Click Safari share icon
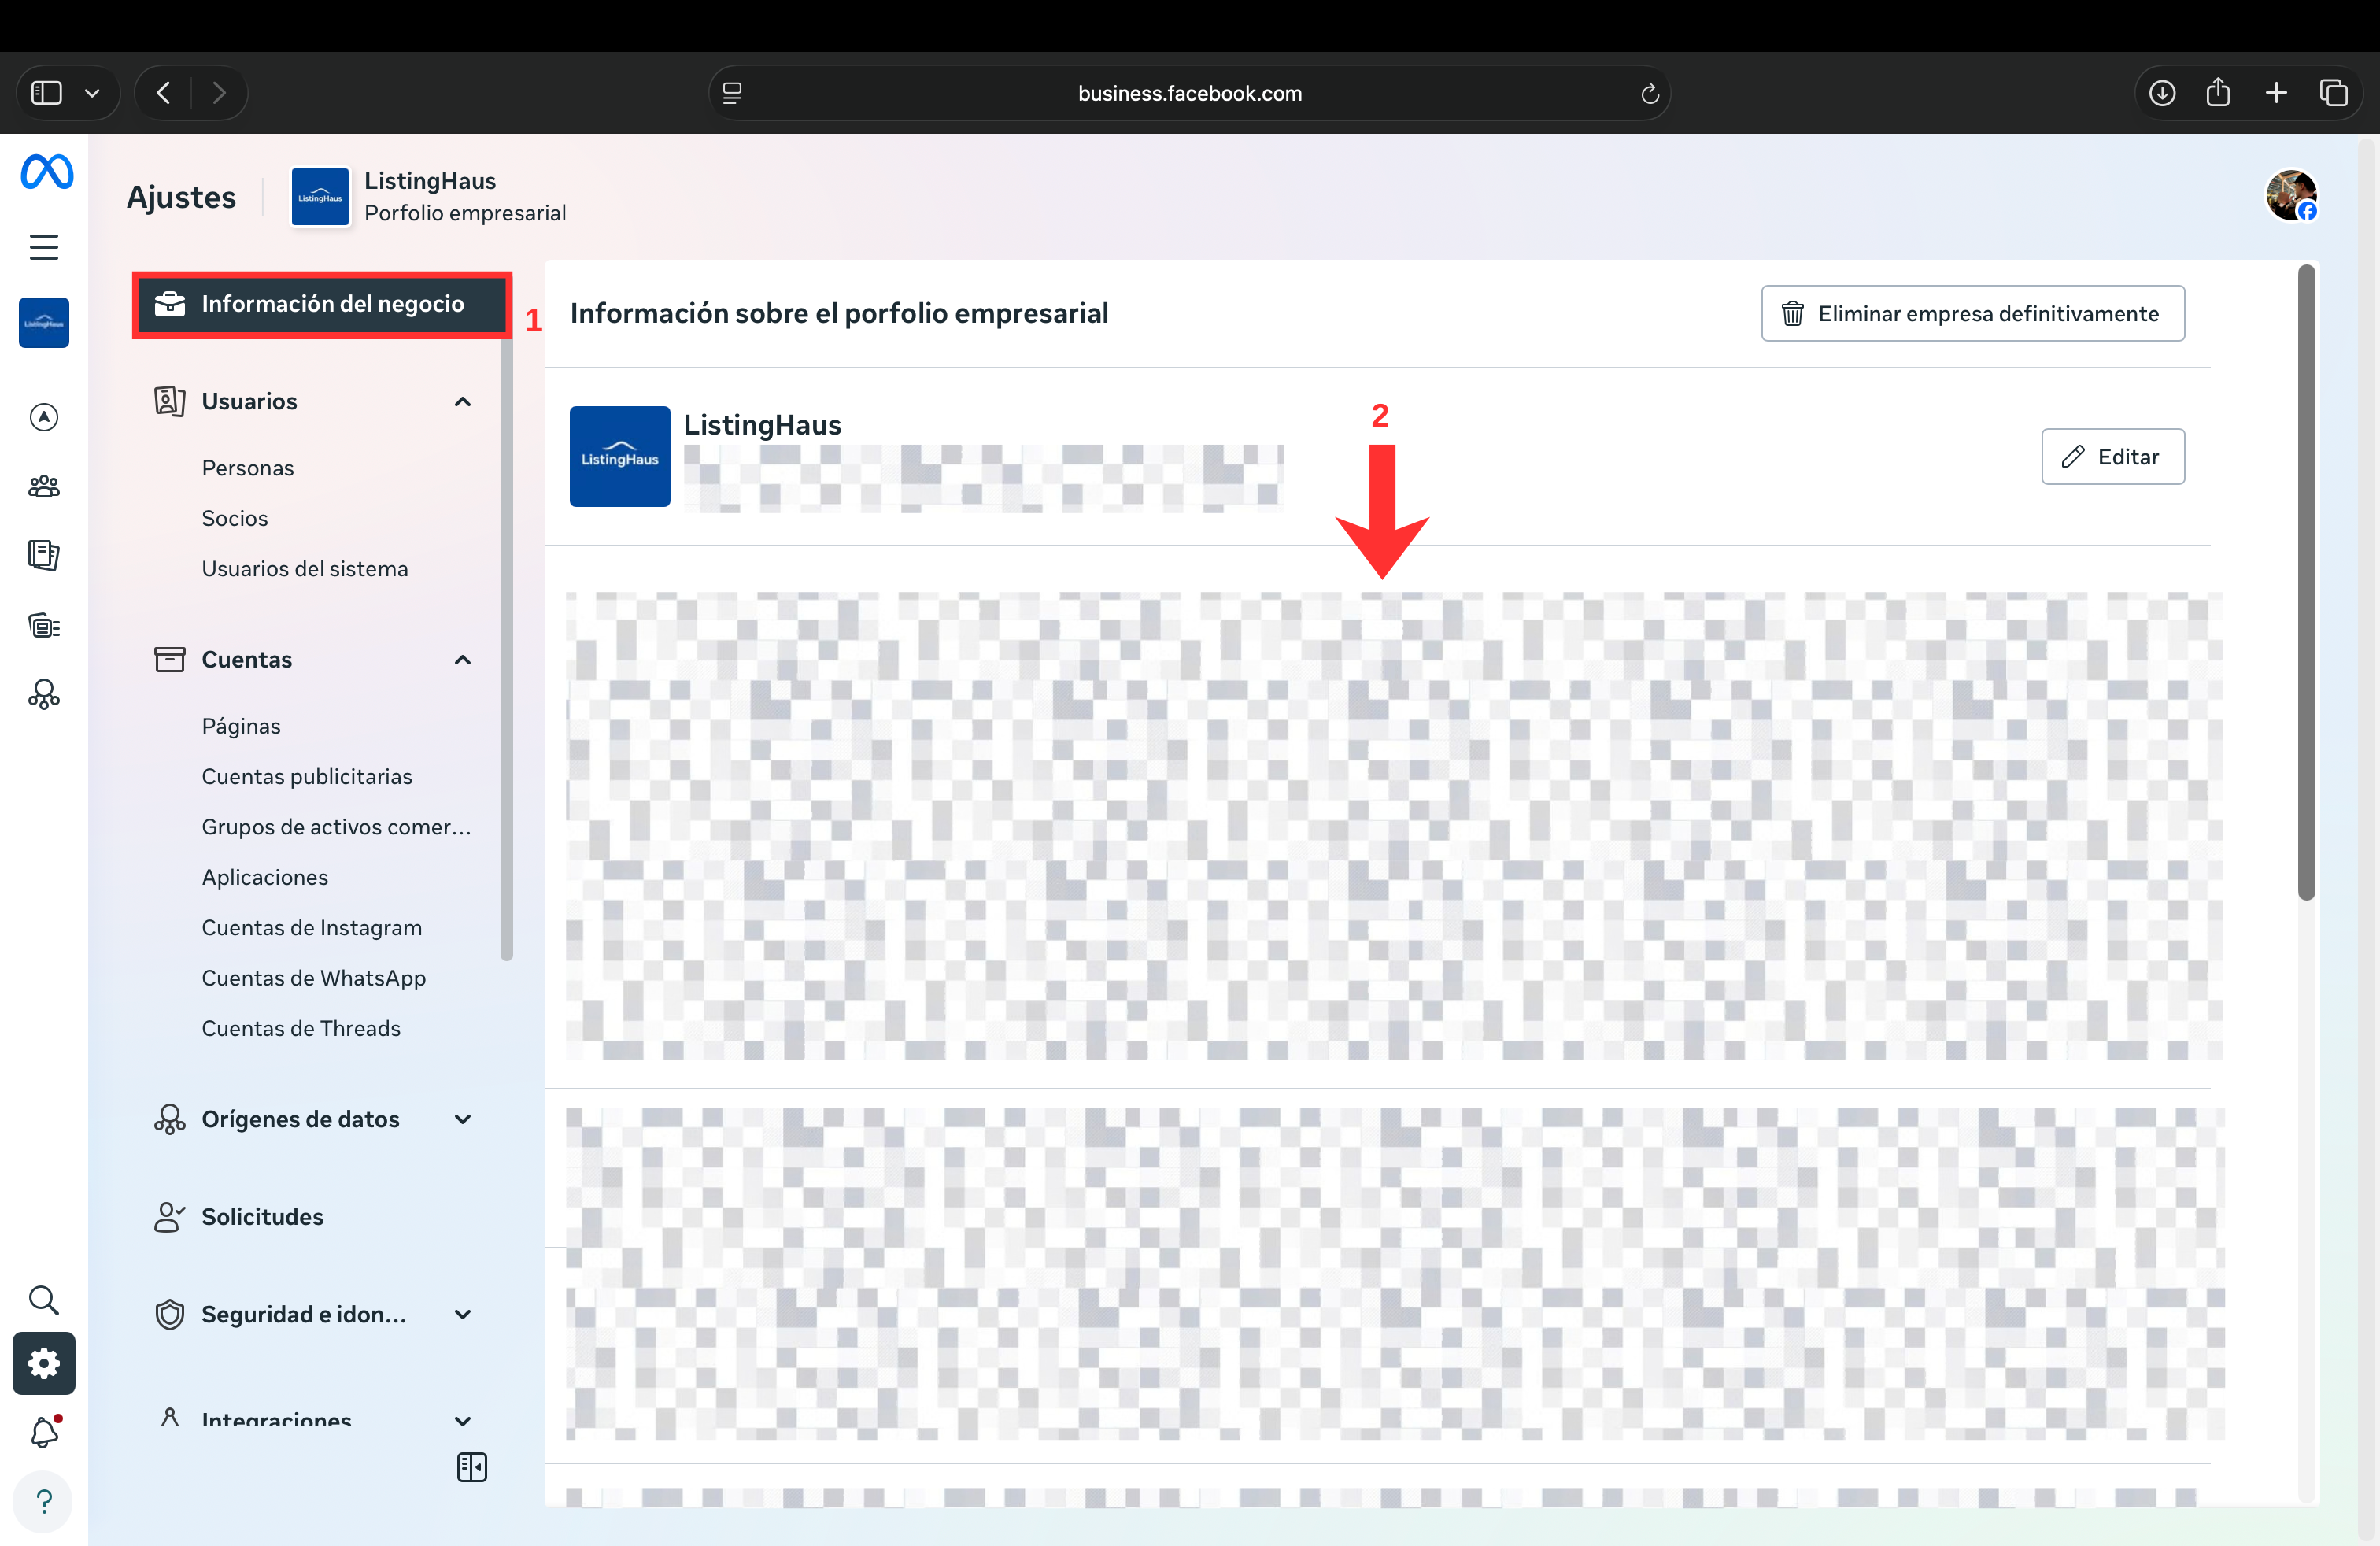This screenshot has height=1546, width=2380. [2218, 93]
